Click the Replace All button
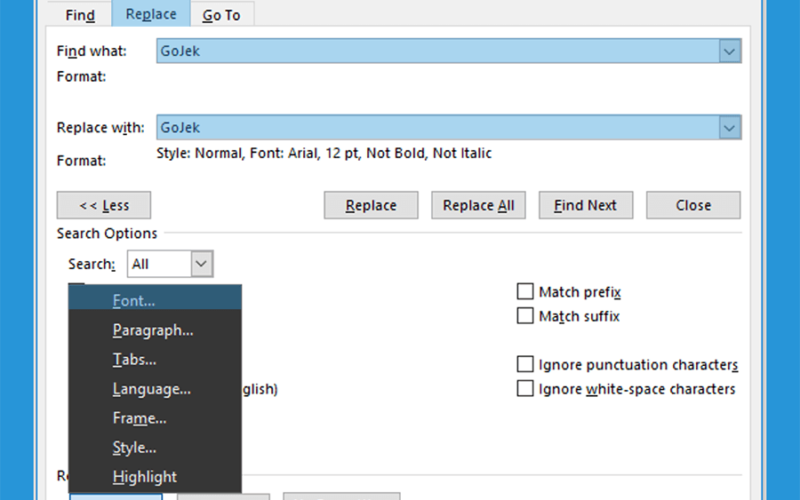Image resolution: width=800 pixels, height=500 pixels. click(479, 205)
